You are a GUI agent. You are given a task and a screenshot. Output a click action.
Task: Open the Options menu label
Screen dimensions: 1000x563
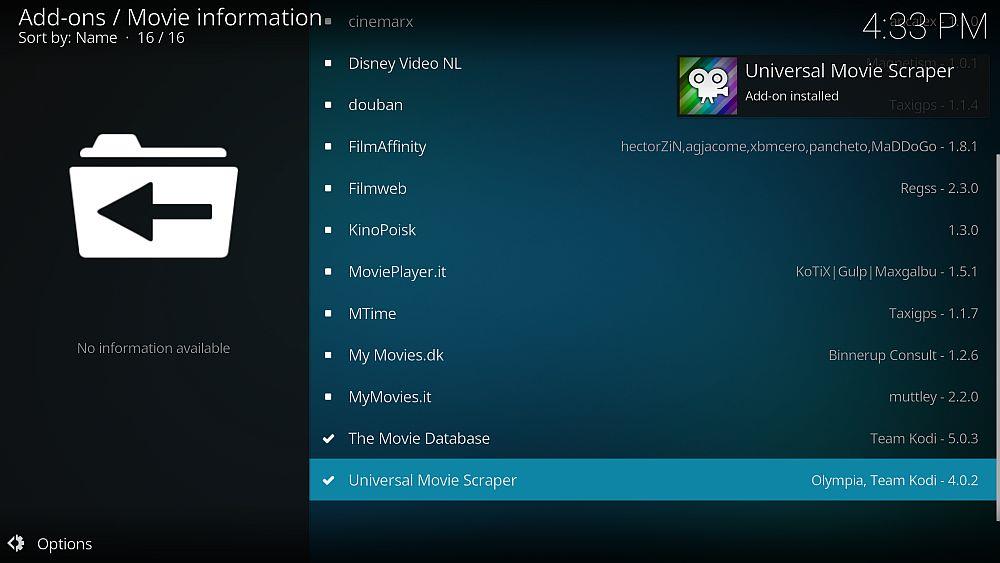pos(64,544)
